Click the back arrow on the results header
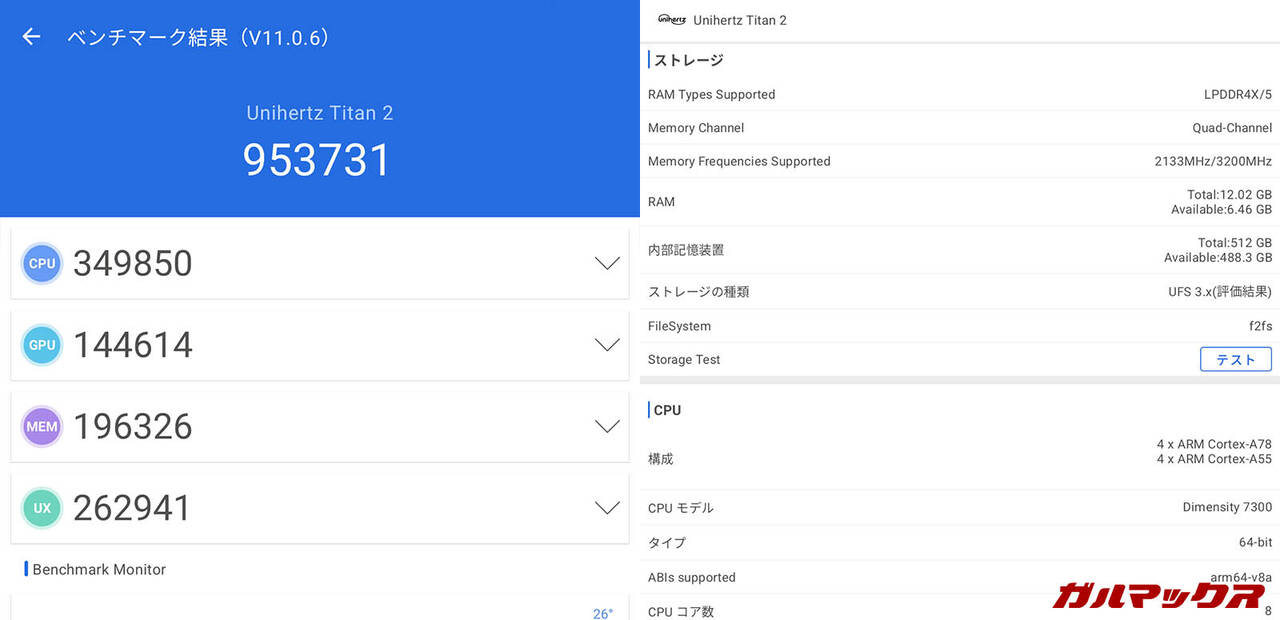Image resolution: width=1280 pixels, height=620 pixels. (30, 36)
